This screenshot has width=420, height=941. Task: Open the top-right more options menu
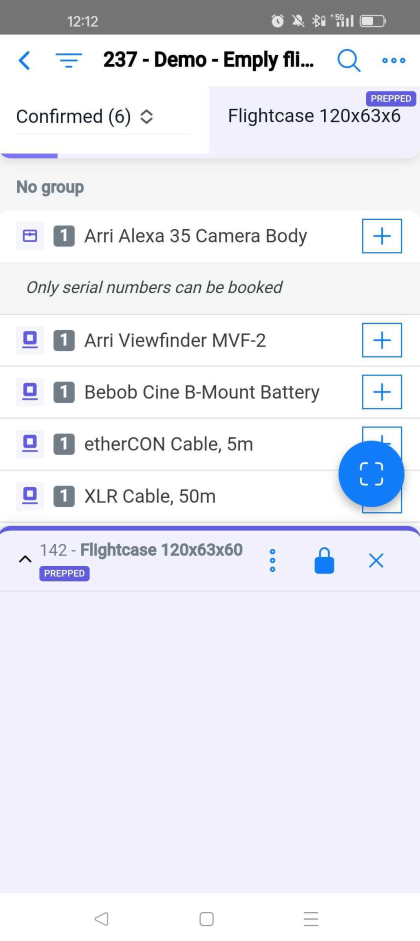pyautogui.click(x=394, y=60)
